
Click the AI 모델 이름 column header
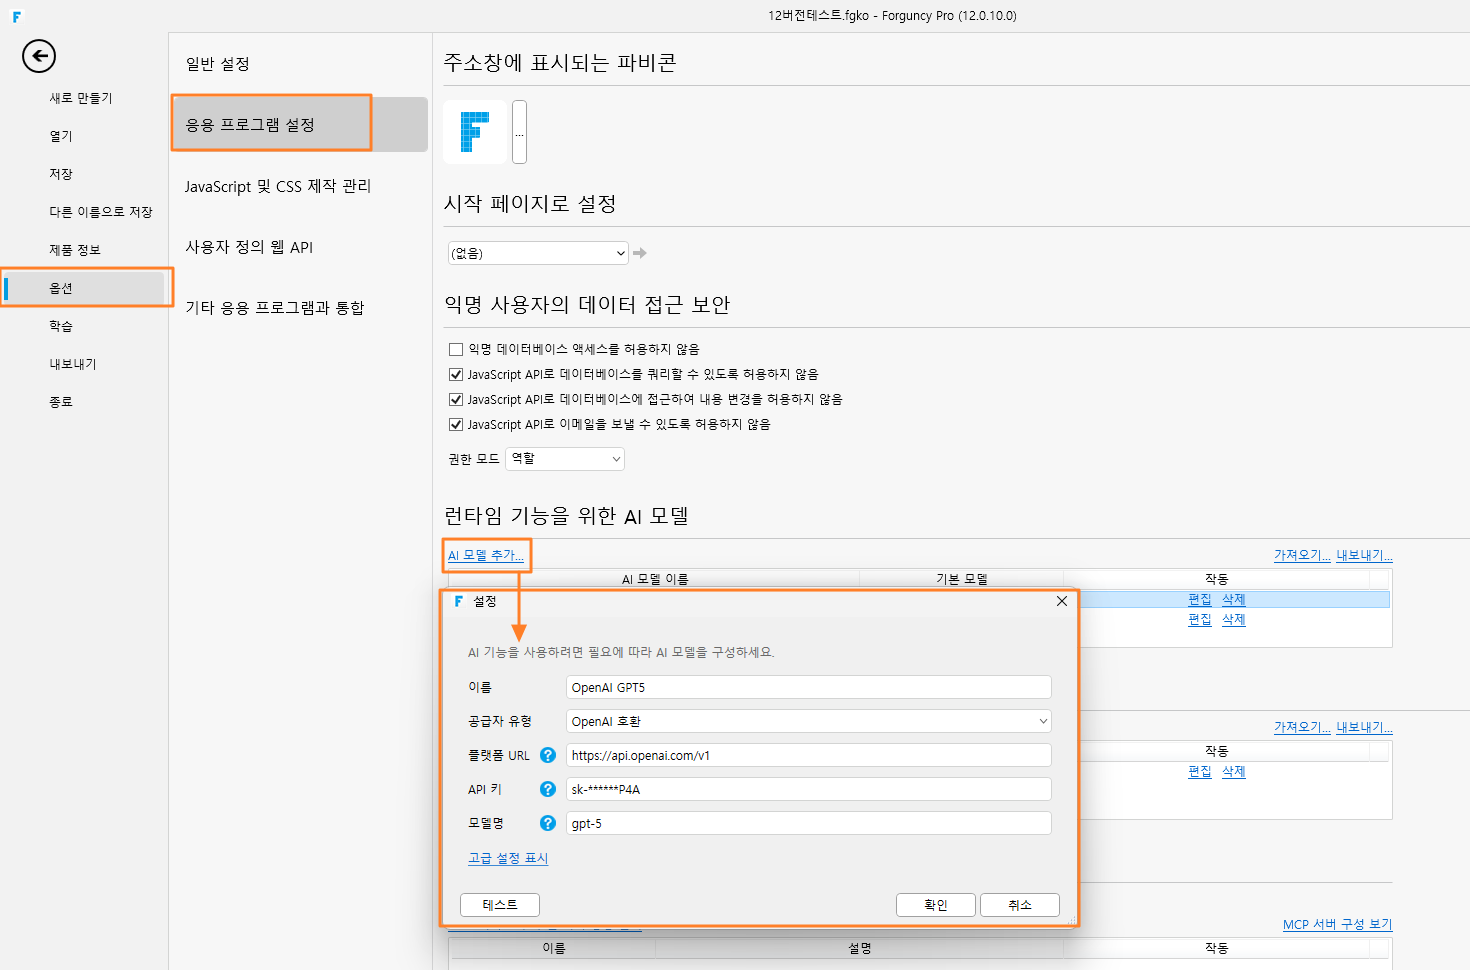coord(655,580)
